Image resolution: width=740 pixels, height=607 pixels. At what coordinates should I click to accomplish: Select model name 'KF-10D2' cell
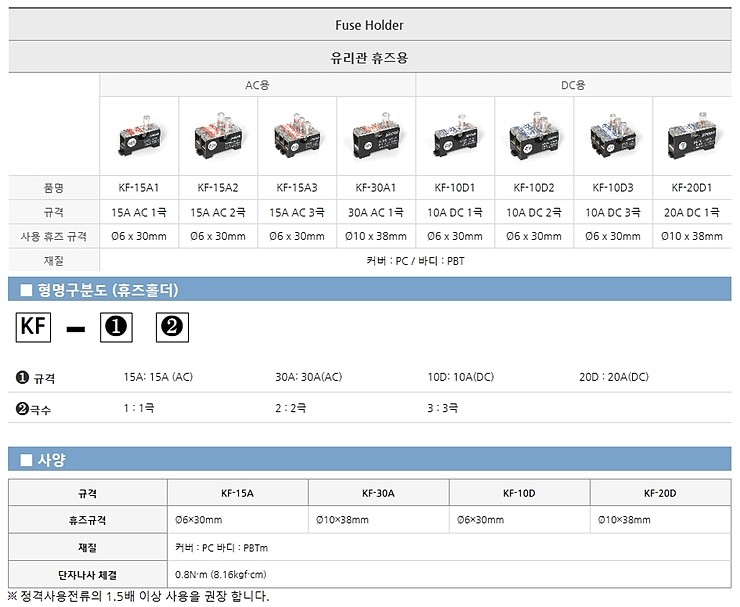[x=534, y=188]
